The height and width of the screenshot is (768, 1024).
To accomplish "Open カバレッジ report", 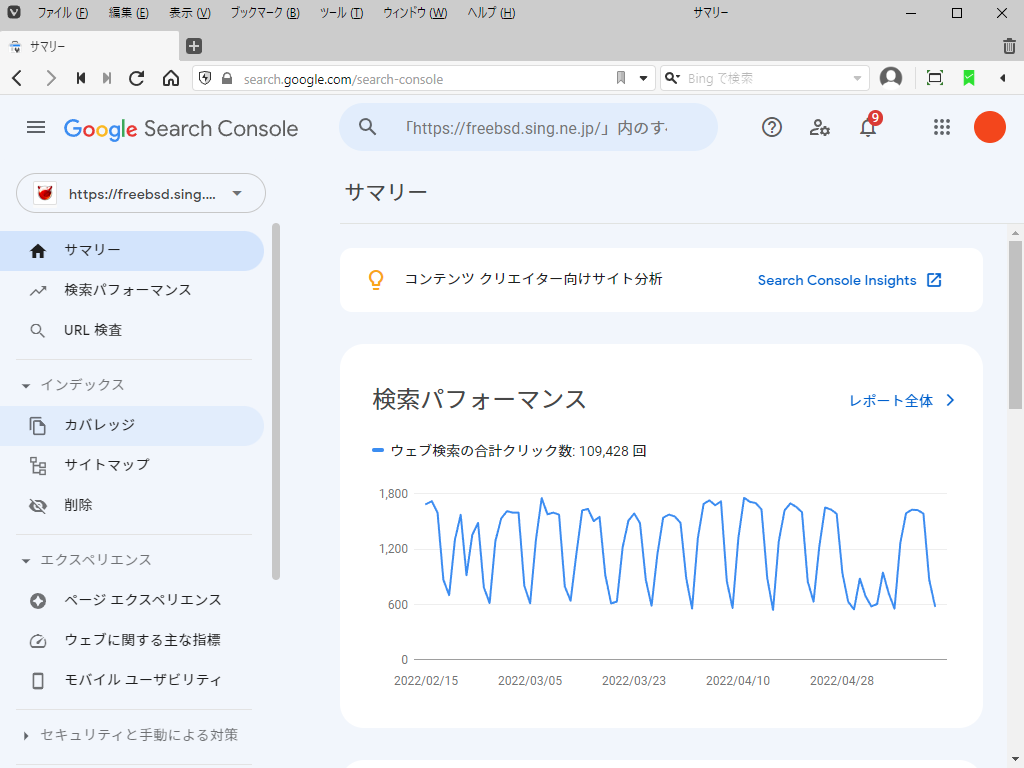I will (x=132, y=426).
